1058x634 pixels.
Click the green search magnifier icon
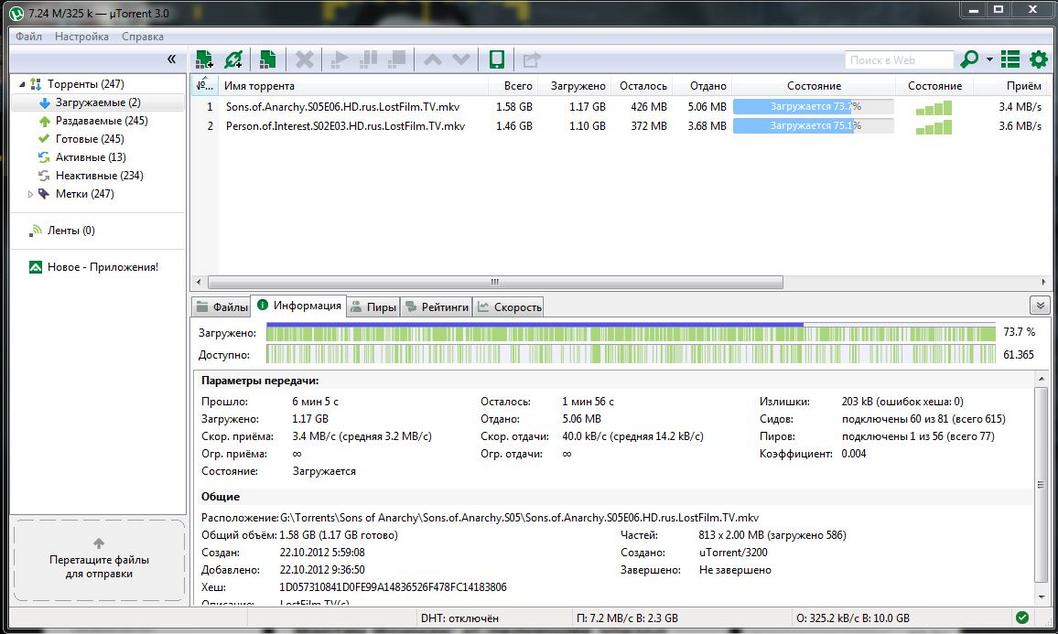969,59
